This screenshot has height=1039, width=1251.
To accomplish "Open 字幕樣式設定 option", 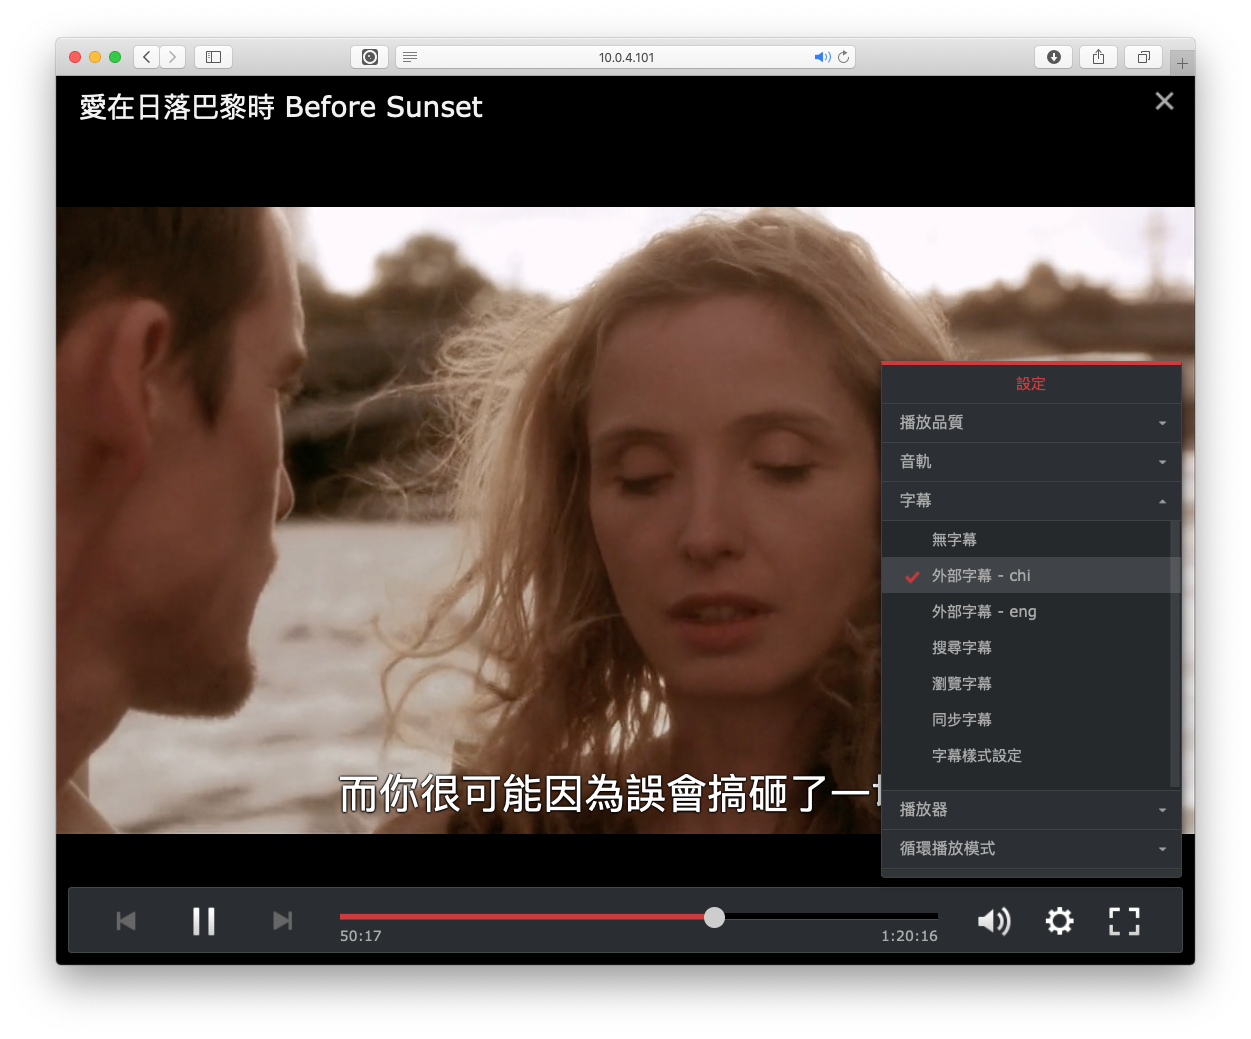I will tap(1026, 755).
